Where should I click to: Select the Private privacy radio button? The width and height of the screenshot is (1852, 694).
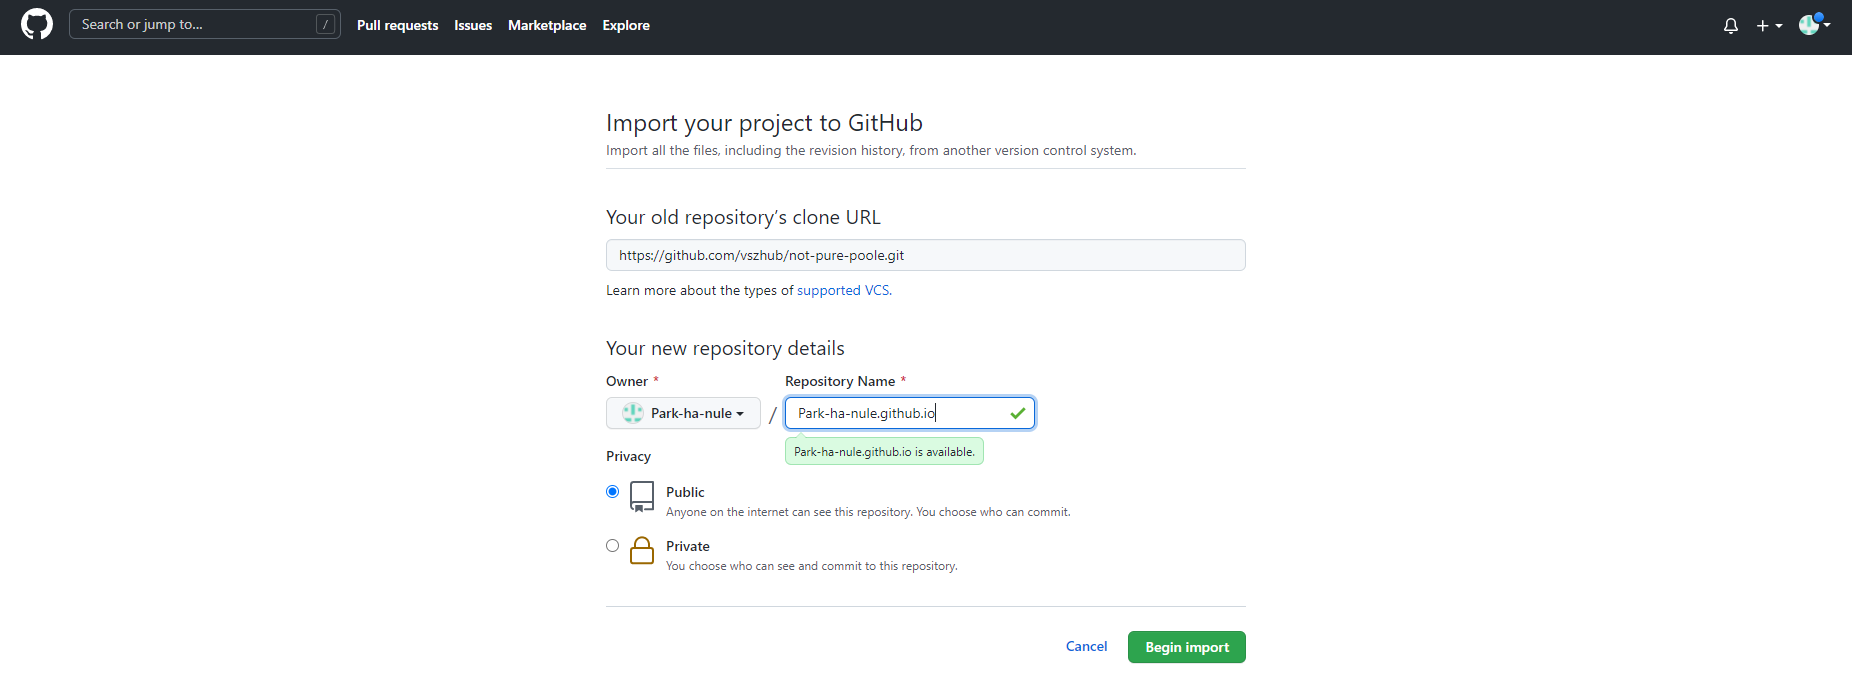[x=612, y=546]
